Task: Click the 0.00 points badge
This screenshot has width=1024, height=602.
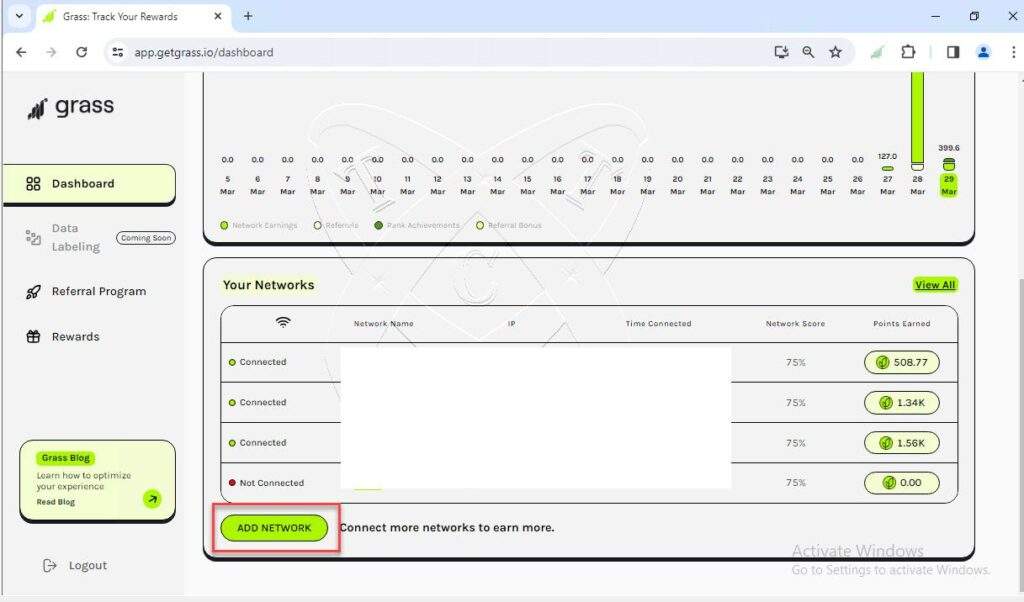Action: click(901, 483)
